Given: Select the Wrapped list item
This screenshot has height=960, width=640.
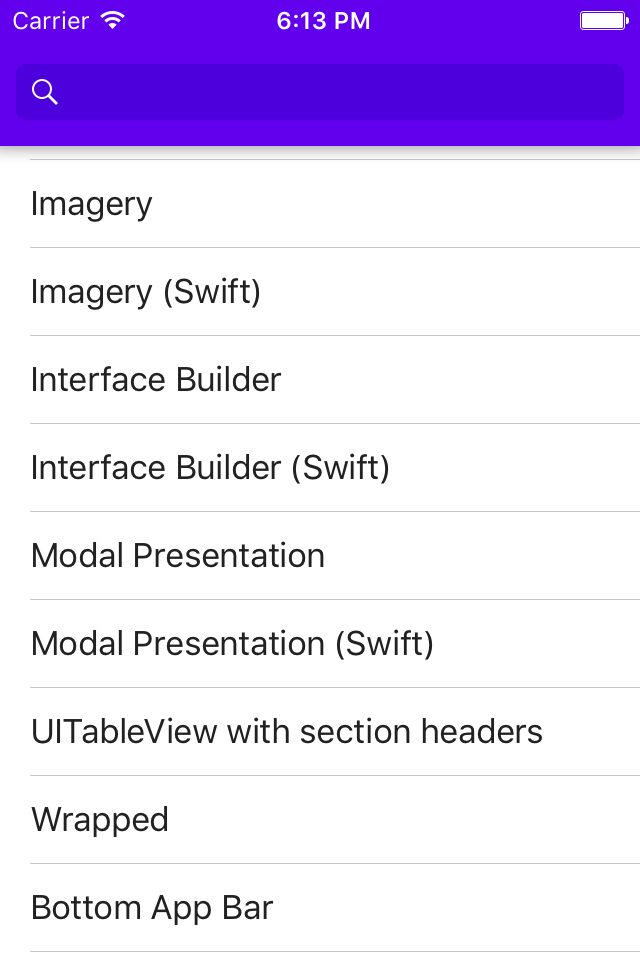Looking at the screenshot, I should [x=99, y=819].
